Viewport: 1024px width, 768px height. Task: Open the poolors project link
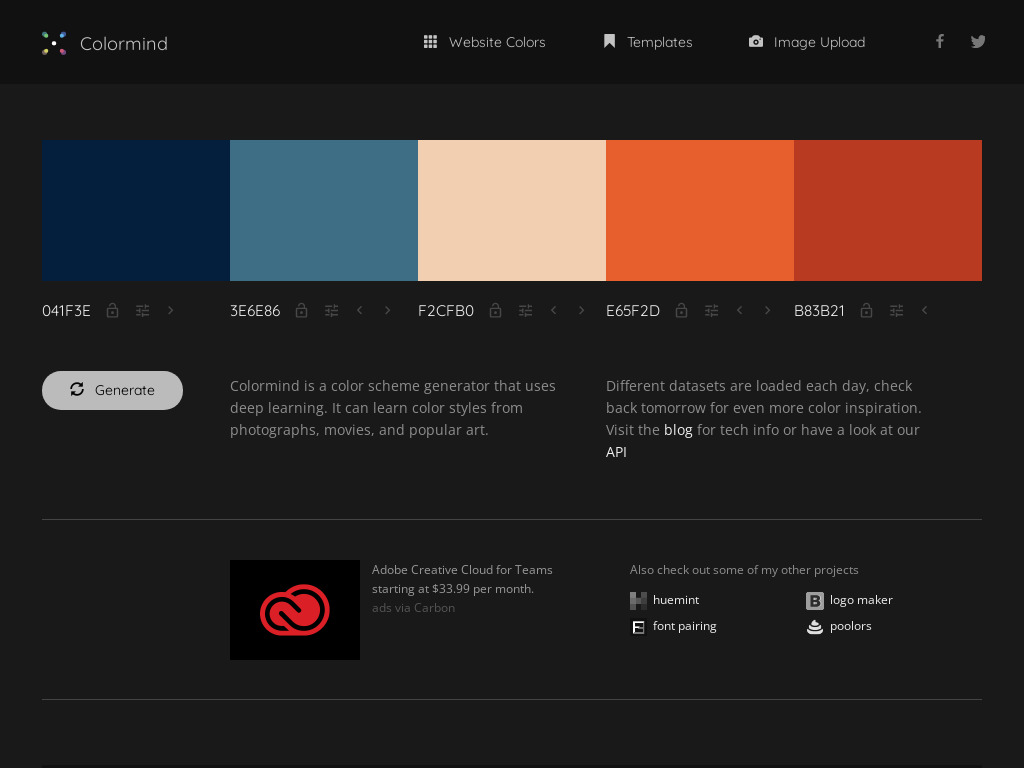(x=850, y=626)
